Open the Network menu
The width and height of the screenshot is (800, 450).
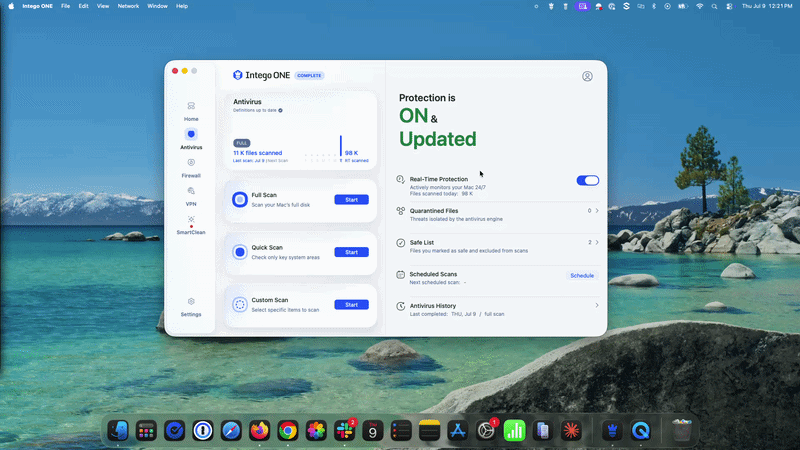(128, 6)
